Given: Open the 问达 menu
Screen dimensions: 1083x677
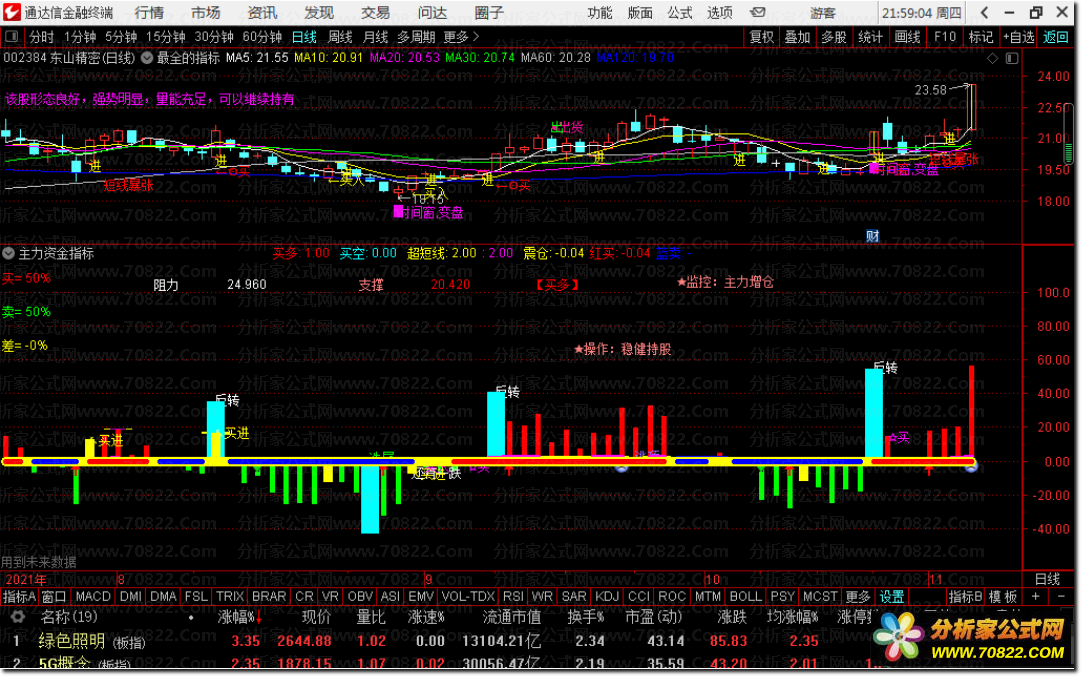Looking at the screenshot, I should (x=432, y=12).
